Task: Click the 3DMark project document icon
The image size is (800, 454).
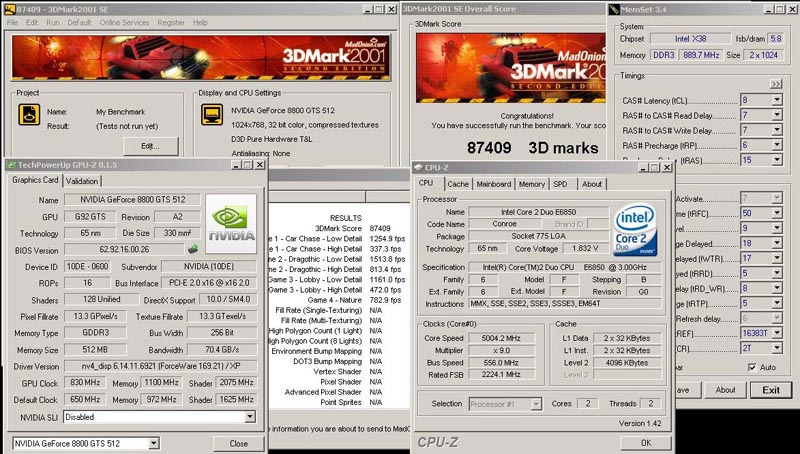Action: [29, 114]
